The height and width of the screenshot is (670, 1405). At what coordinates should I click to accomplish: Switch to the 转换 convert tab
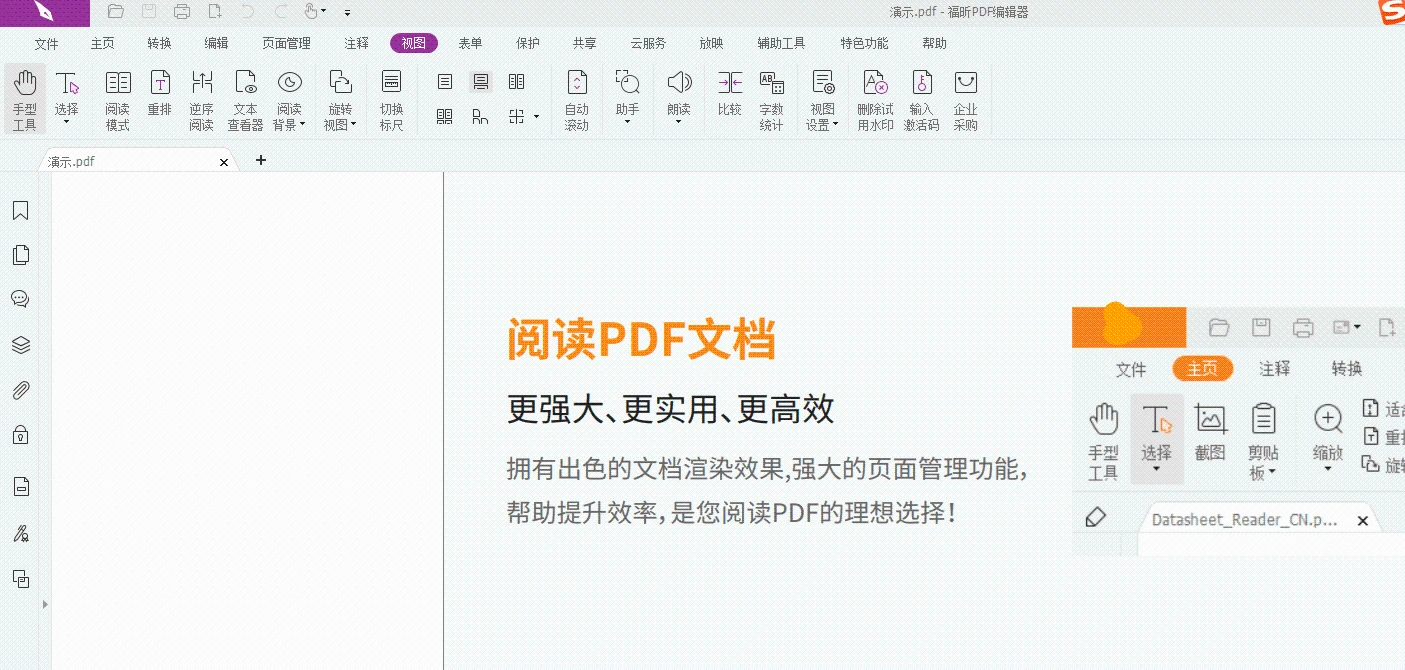coord(159,44)
